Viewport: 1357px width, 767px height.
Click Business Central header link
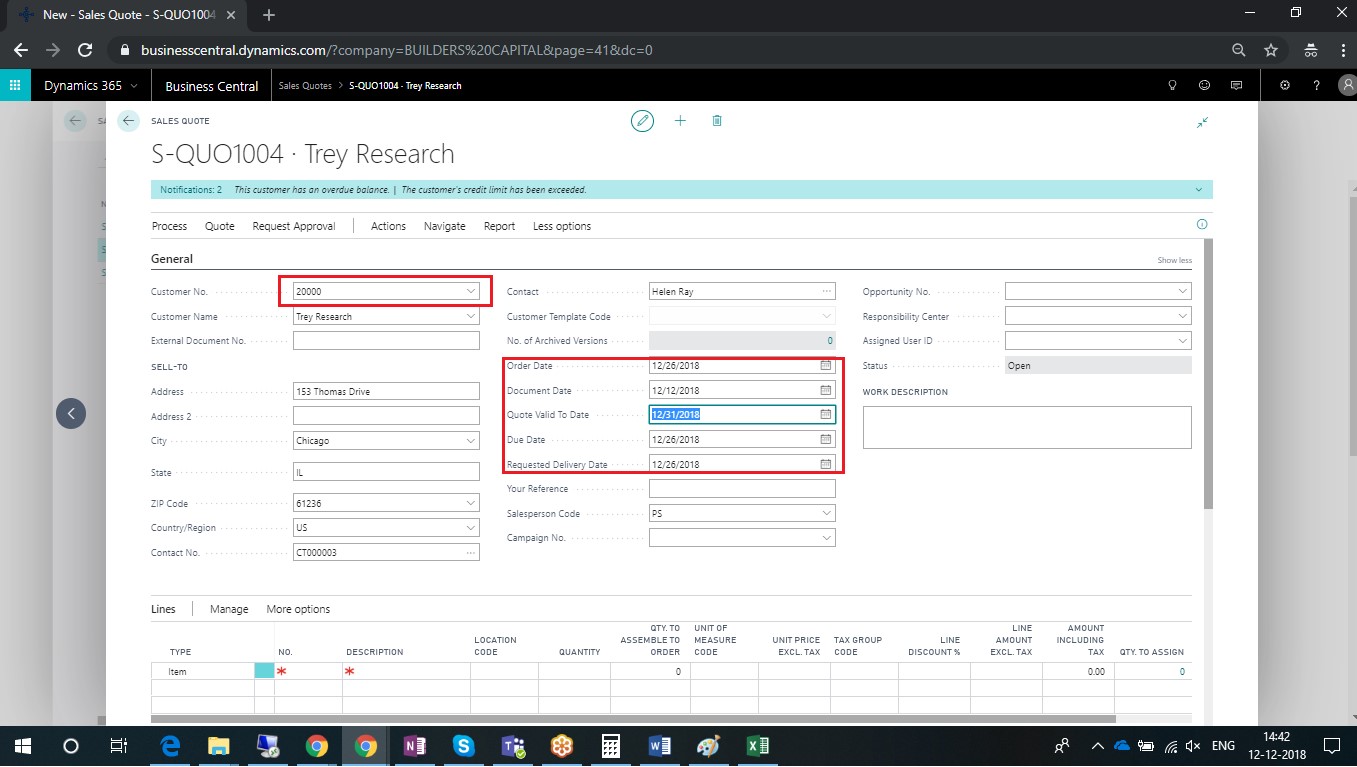tap(212, 86)
